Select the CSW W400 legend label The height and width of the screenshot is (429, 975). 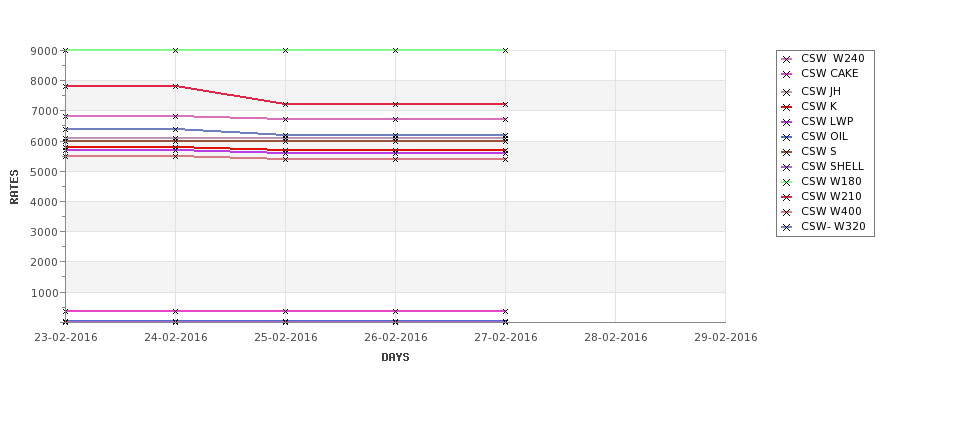coord(831,211)
